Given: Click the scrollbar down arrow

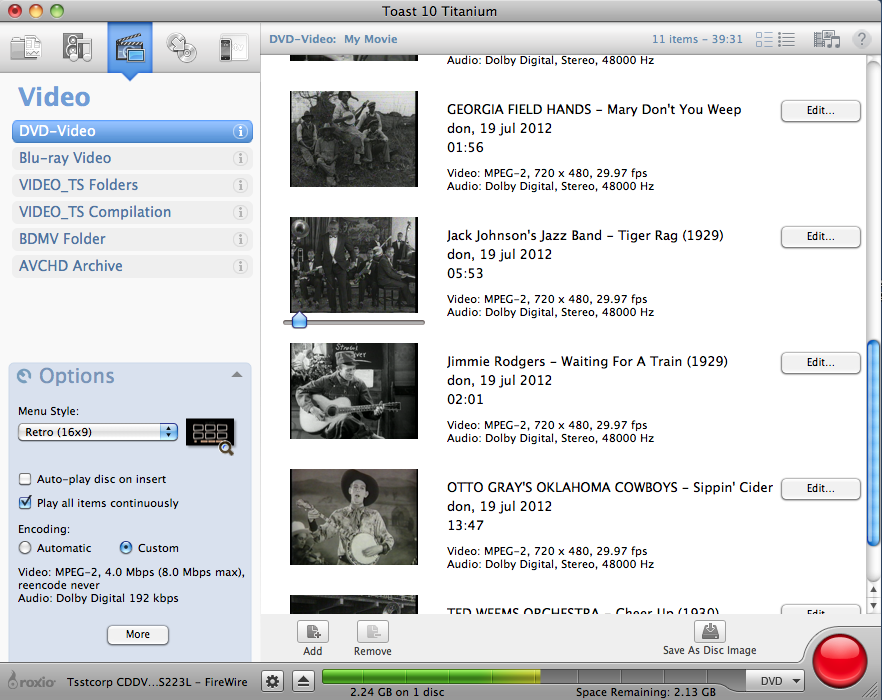Looking at the screenshot, I should point(873,605).
